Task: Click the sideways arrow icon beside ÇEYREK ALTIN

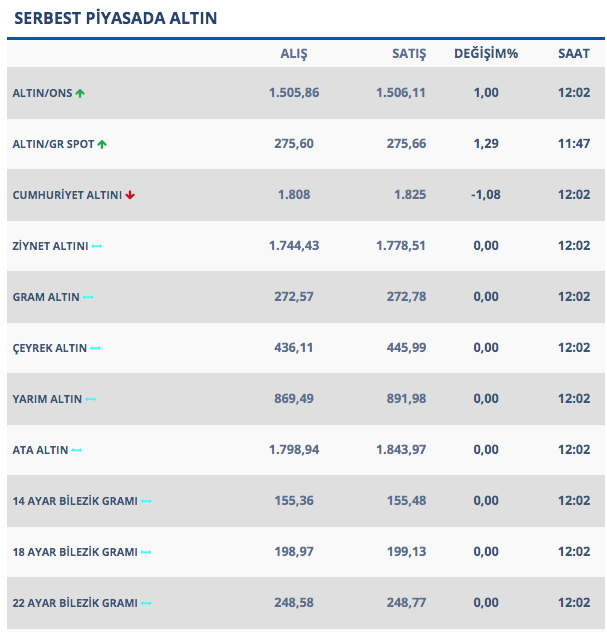Action: pyautogui.click(x=96, y=348)
